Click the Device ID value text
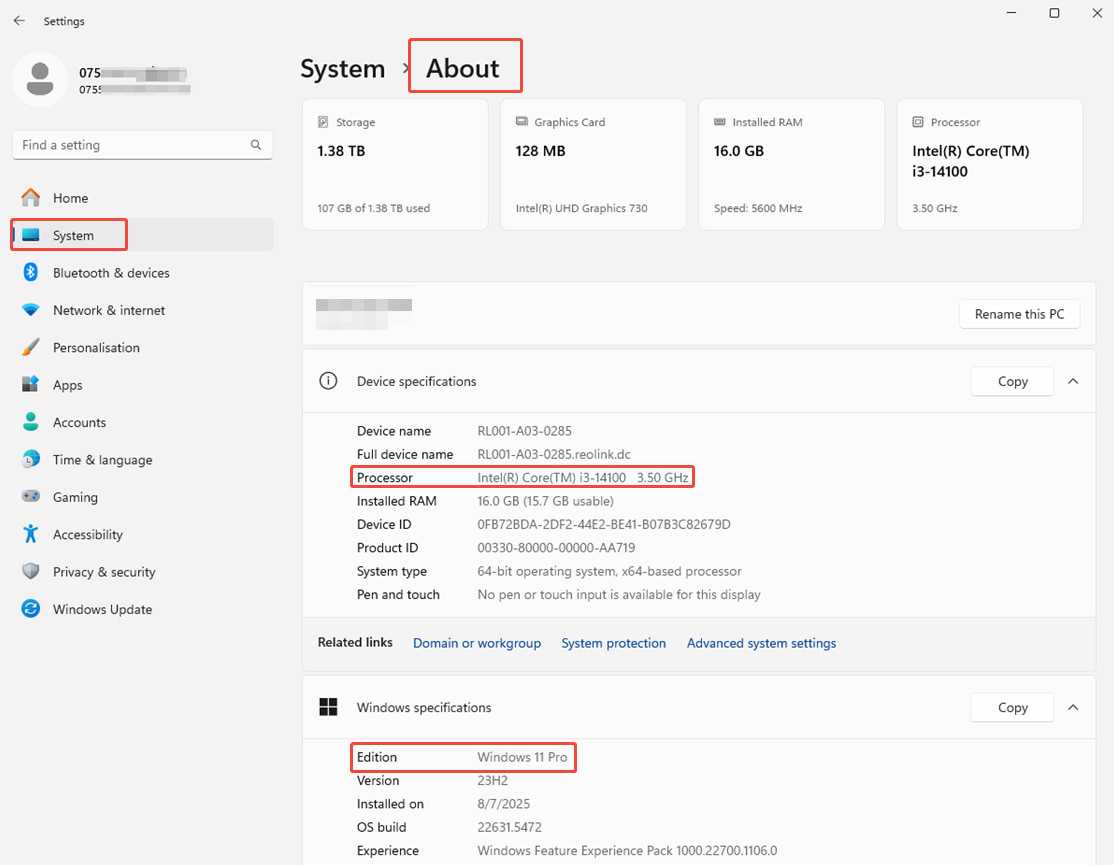The height and width of the screenshot is (865, 1114). 604,524
